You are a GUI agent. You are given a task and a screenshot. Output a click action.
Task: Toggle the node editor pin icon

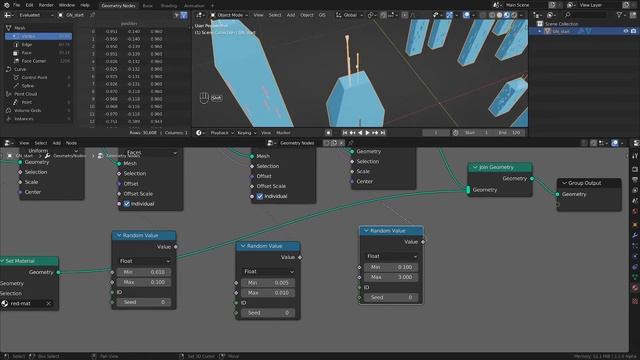(350, 143)
